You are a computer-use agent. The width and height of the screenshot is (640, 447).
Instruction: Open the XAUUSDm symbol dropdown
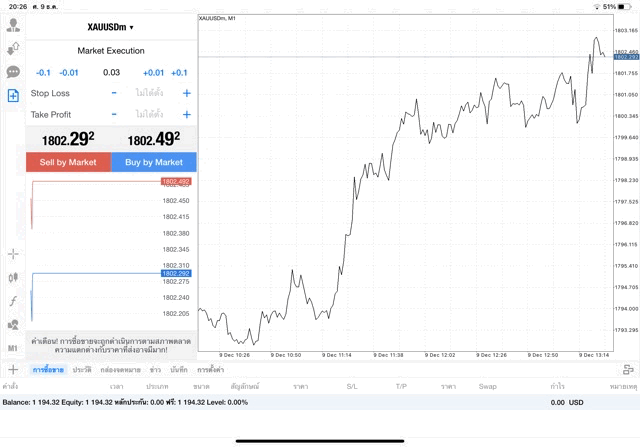[110, 27]
